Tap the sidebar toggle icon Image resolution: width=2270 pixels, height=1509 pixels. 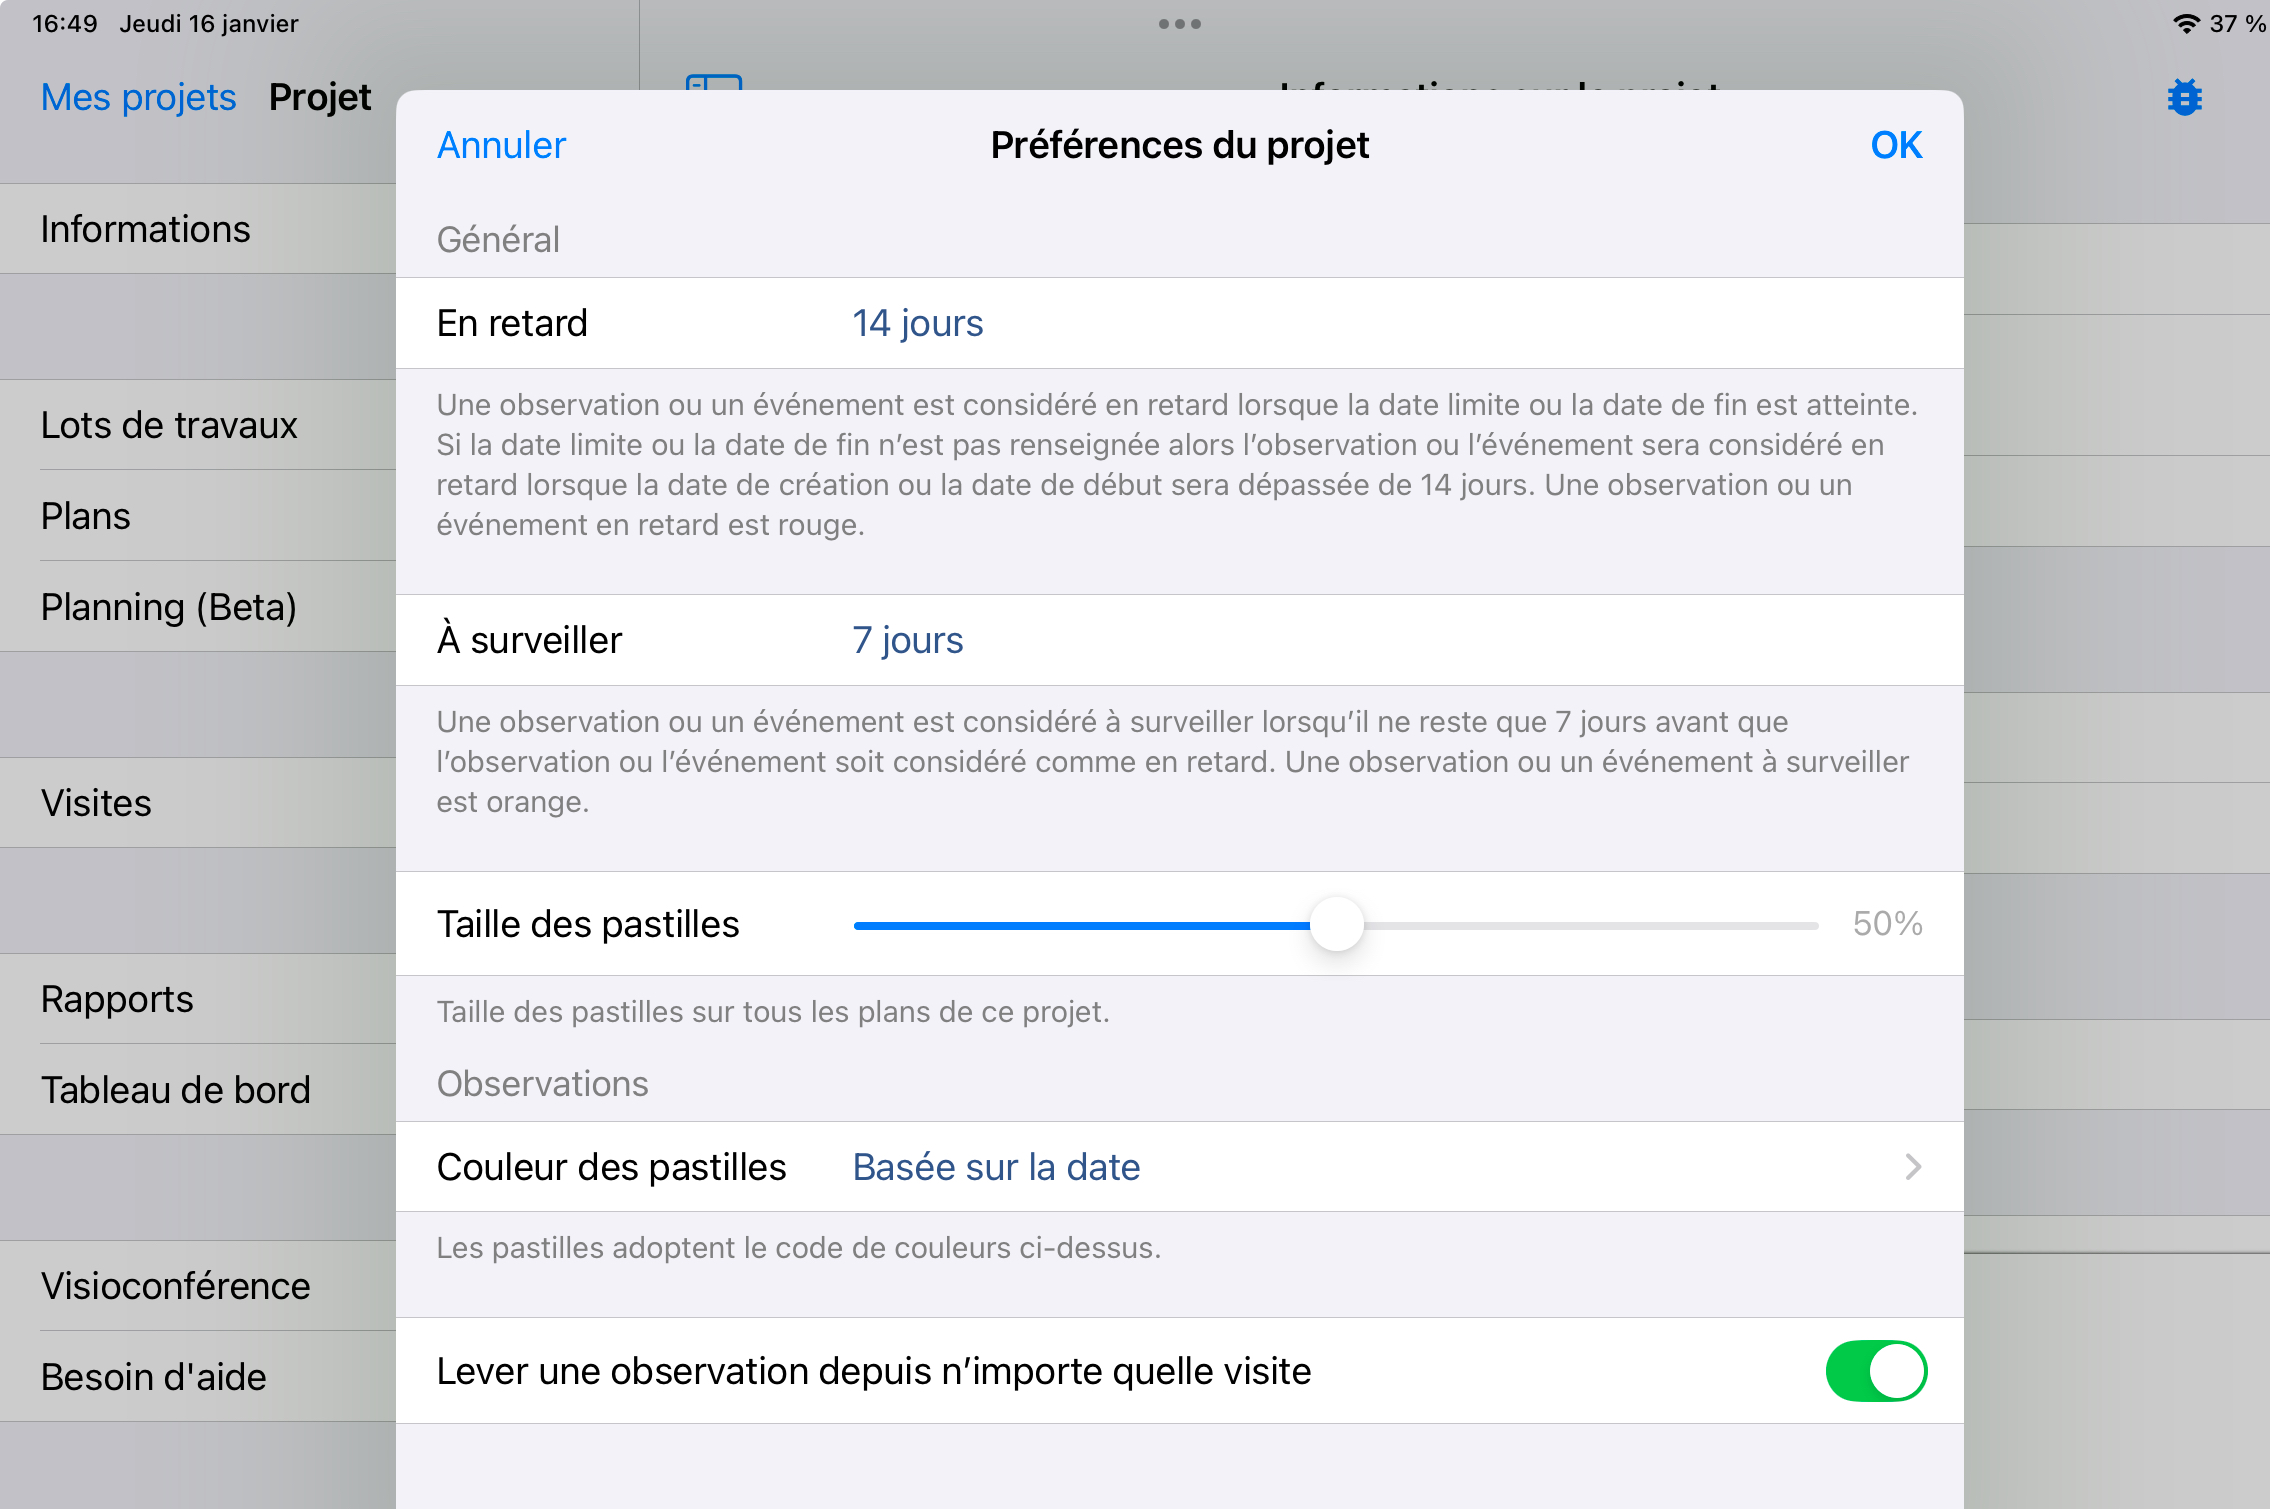tap(714, 81)
